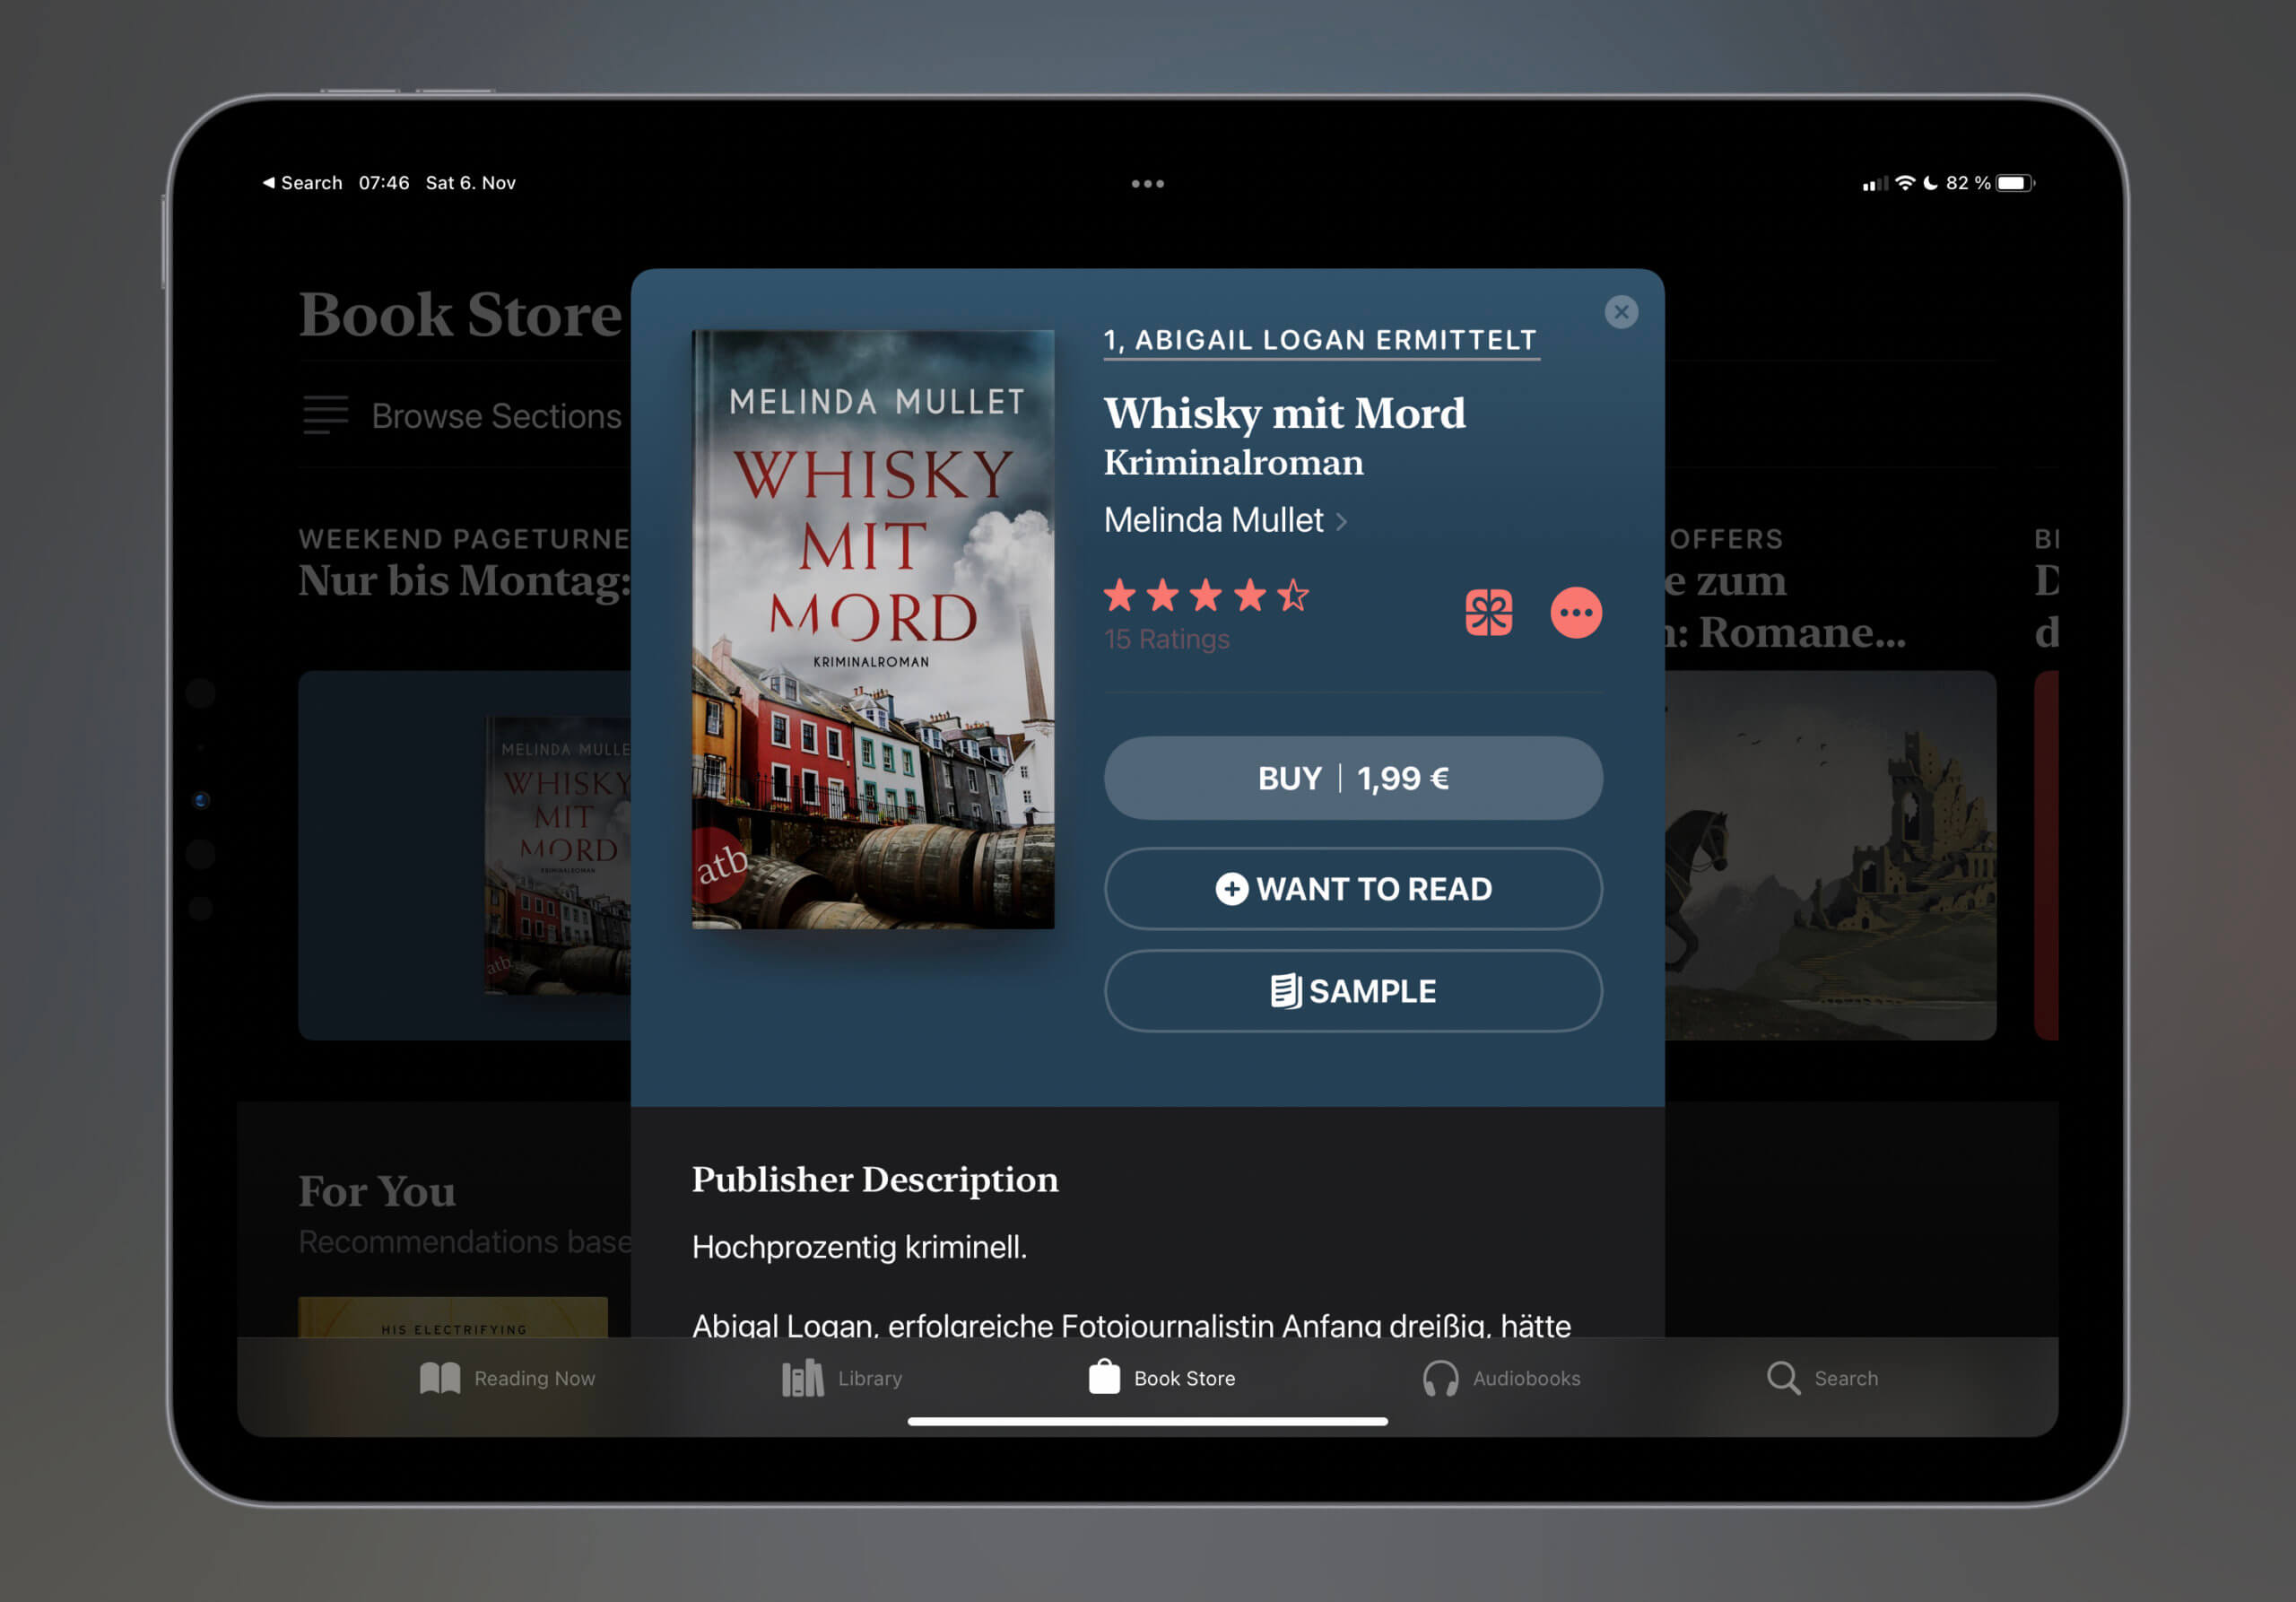Image resolution: width=2296 pixels, height=1602 pixels.
Task: Tap the Weekend Pageturner label
Action: [x=465, y=539]
